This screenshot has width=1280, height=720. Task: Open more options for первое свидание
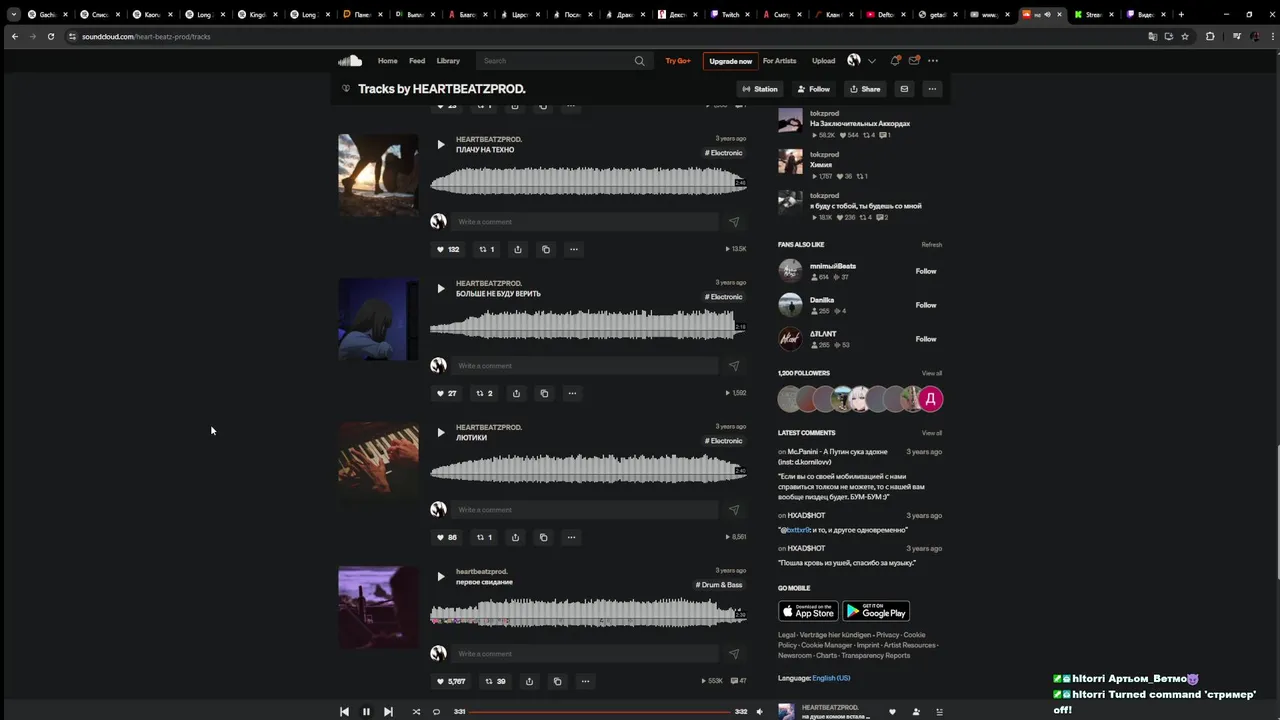pyautogui.click(x=585, y=681)
